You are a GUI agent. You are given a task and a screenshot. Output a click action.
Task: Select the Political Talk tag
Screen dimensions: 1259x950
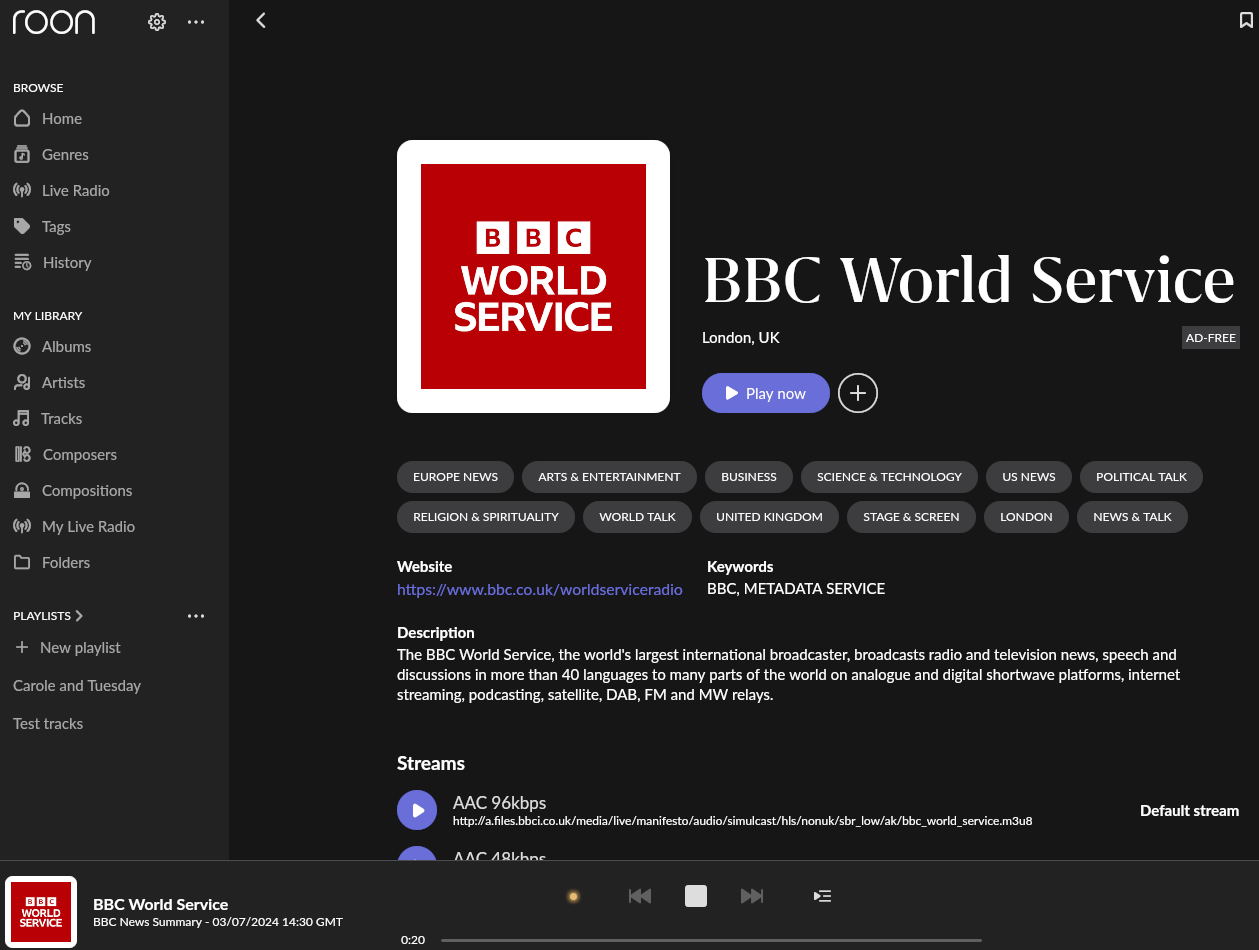(1141, 477)
